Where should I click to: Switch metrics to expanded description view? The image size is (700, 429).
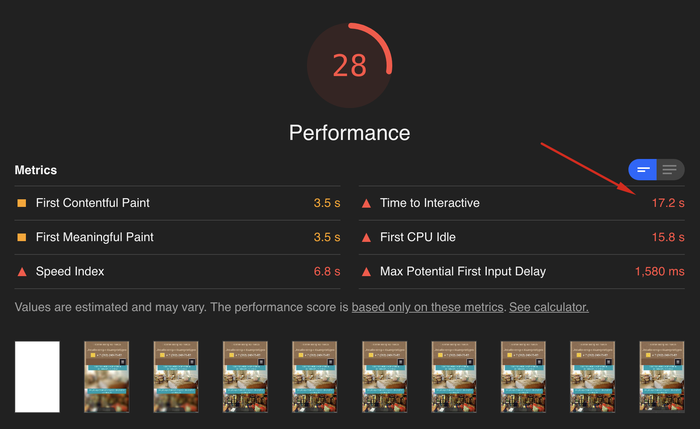[670, 170]
